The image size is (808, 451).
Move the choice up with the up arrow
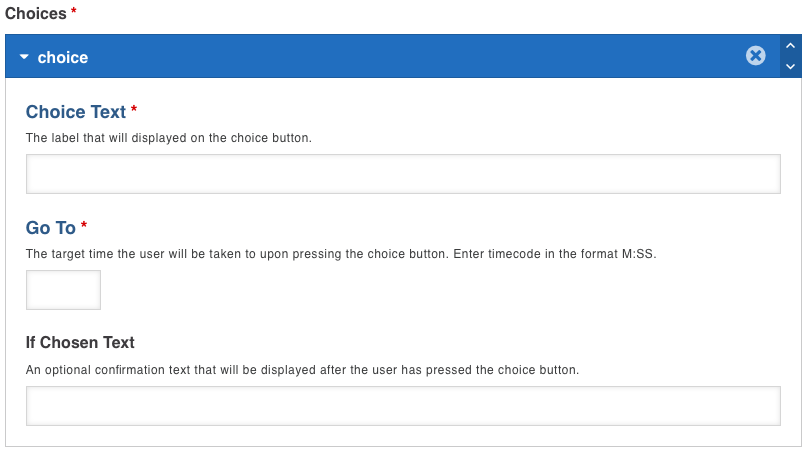pyautogui.click(x=790, y=46)
